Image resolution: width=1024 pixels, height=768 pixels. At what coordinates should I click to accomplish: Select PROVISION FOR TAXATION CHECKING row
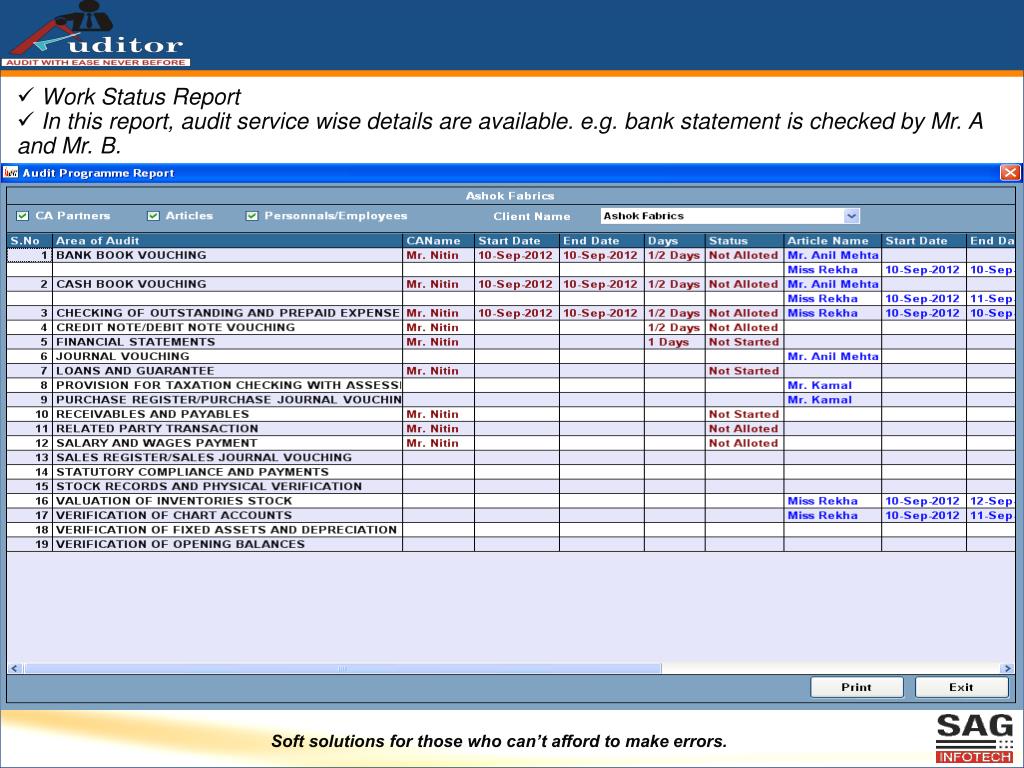pyautogui.click(x=511, y=385)
